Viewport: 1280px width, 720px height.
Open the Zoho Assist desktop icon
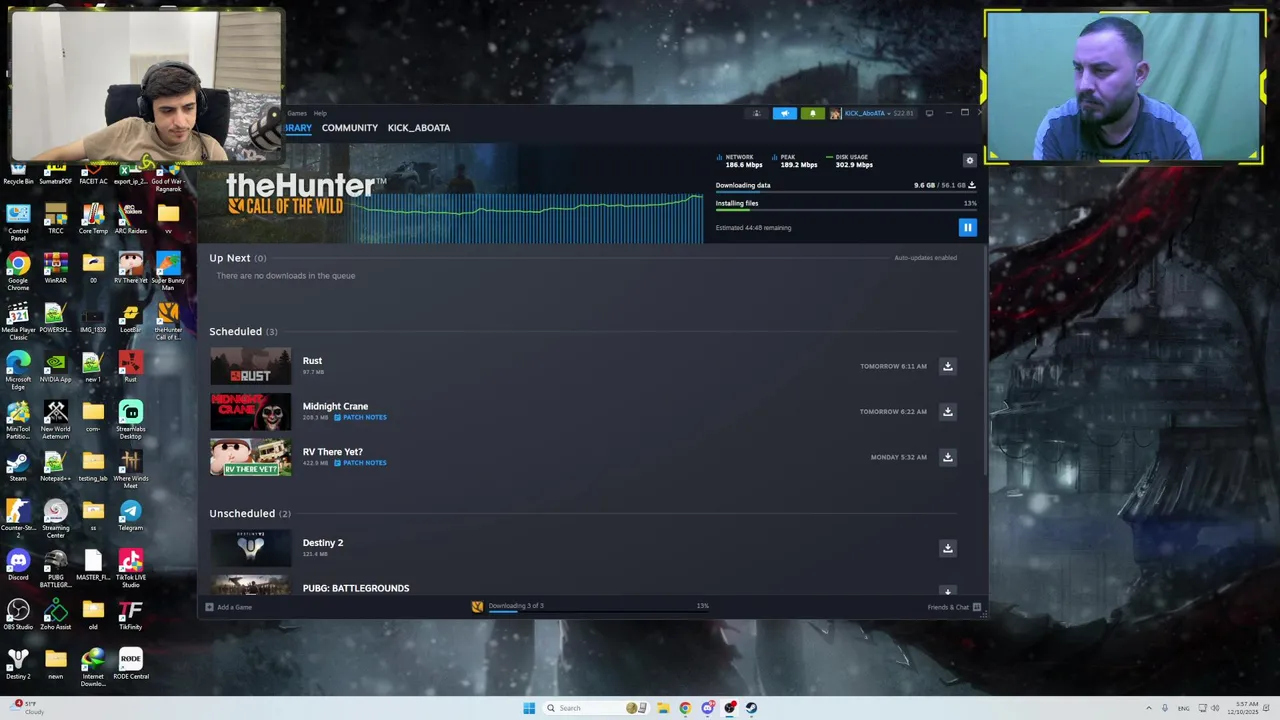pyautogui.click(x=55, y=614)
